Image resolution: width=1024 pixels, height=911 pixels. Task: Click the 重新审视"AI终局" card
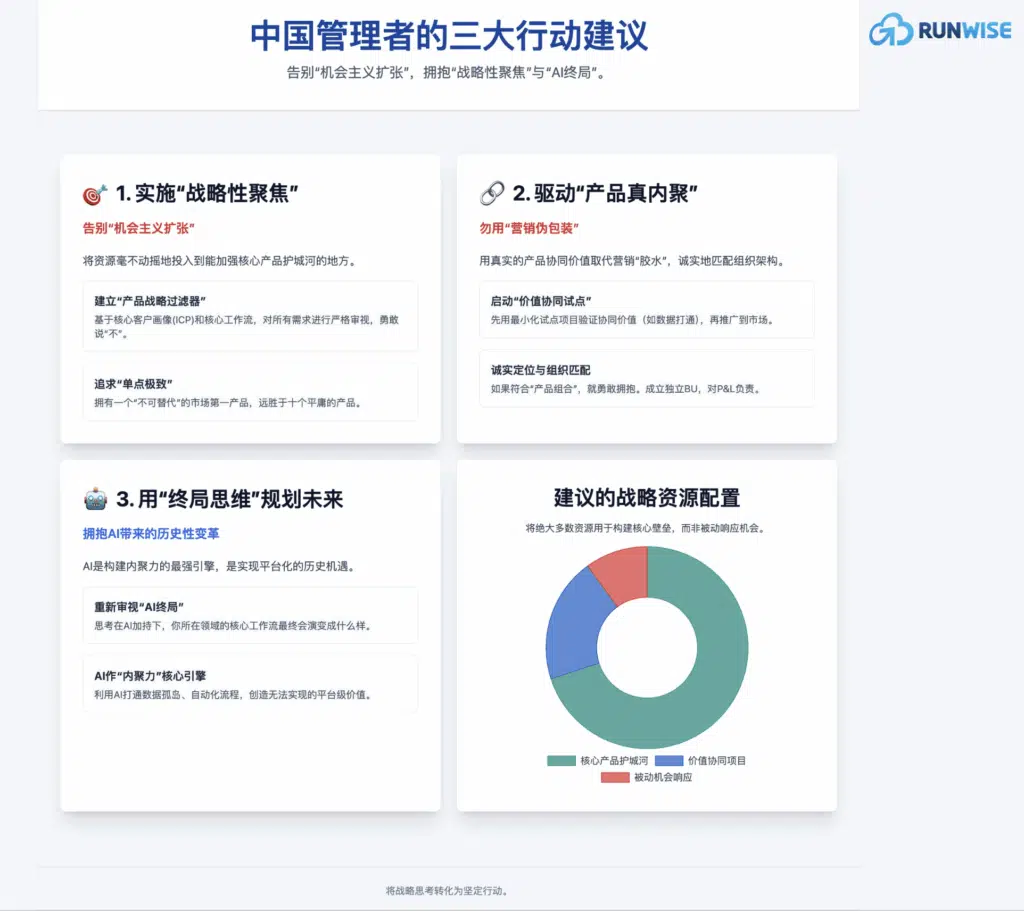[x=250, y=615]
